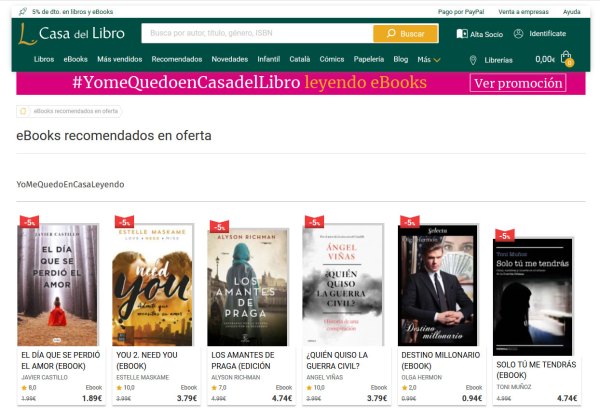Click the Alta Socio book icon
600x417 pixels.
[462, 34]
